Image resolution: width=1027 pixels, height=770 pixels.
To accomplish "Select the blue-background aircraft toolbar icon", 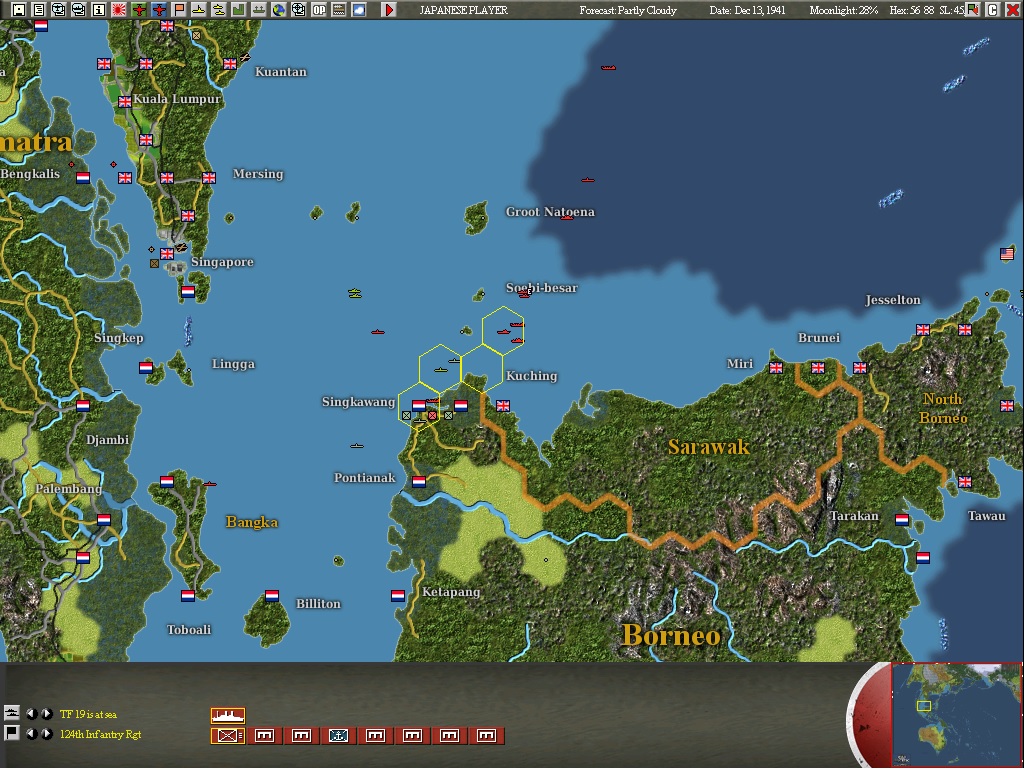I will click(159, 10).
